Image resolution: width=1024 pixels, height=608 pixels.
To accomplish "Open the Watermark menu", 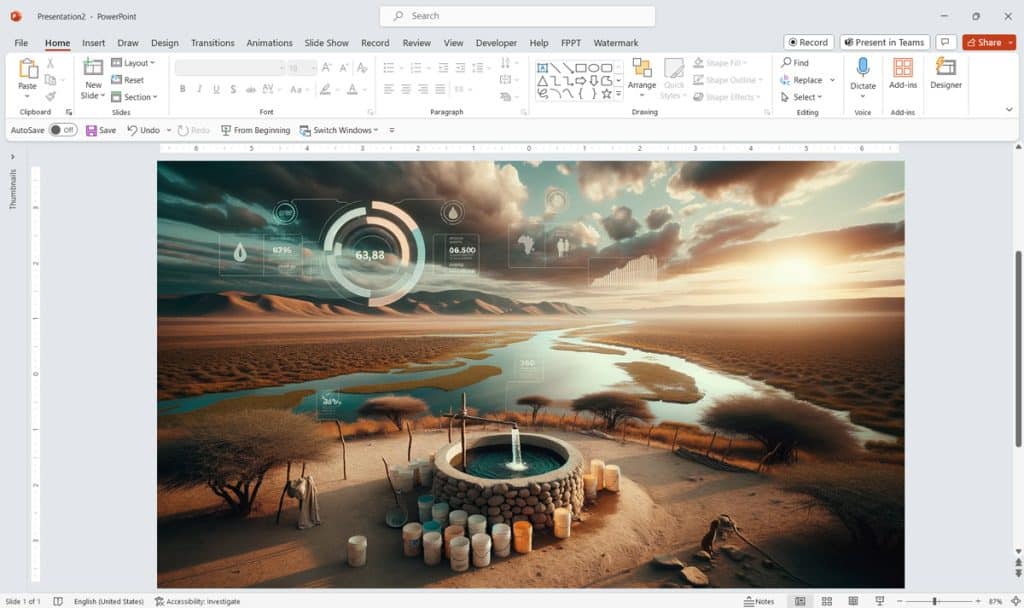I will click(x=616, y=43).
